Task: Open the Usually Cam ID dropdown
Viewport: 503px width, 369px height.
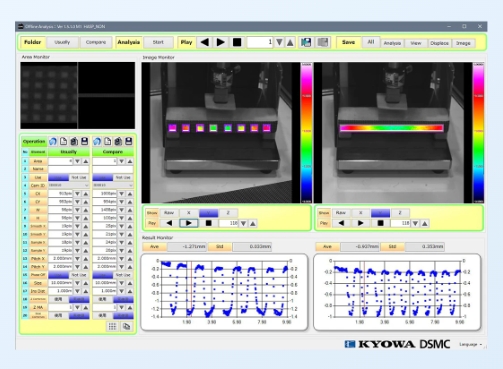Action: coord(69,185)
